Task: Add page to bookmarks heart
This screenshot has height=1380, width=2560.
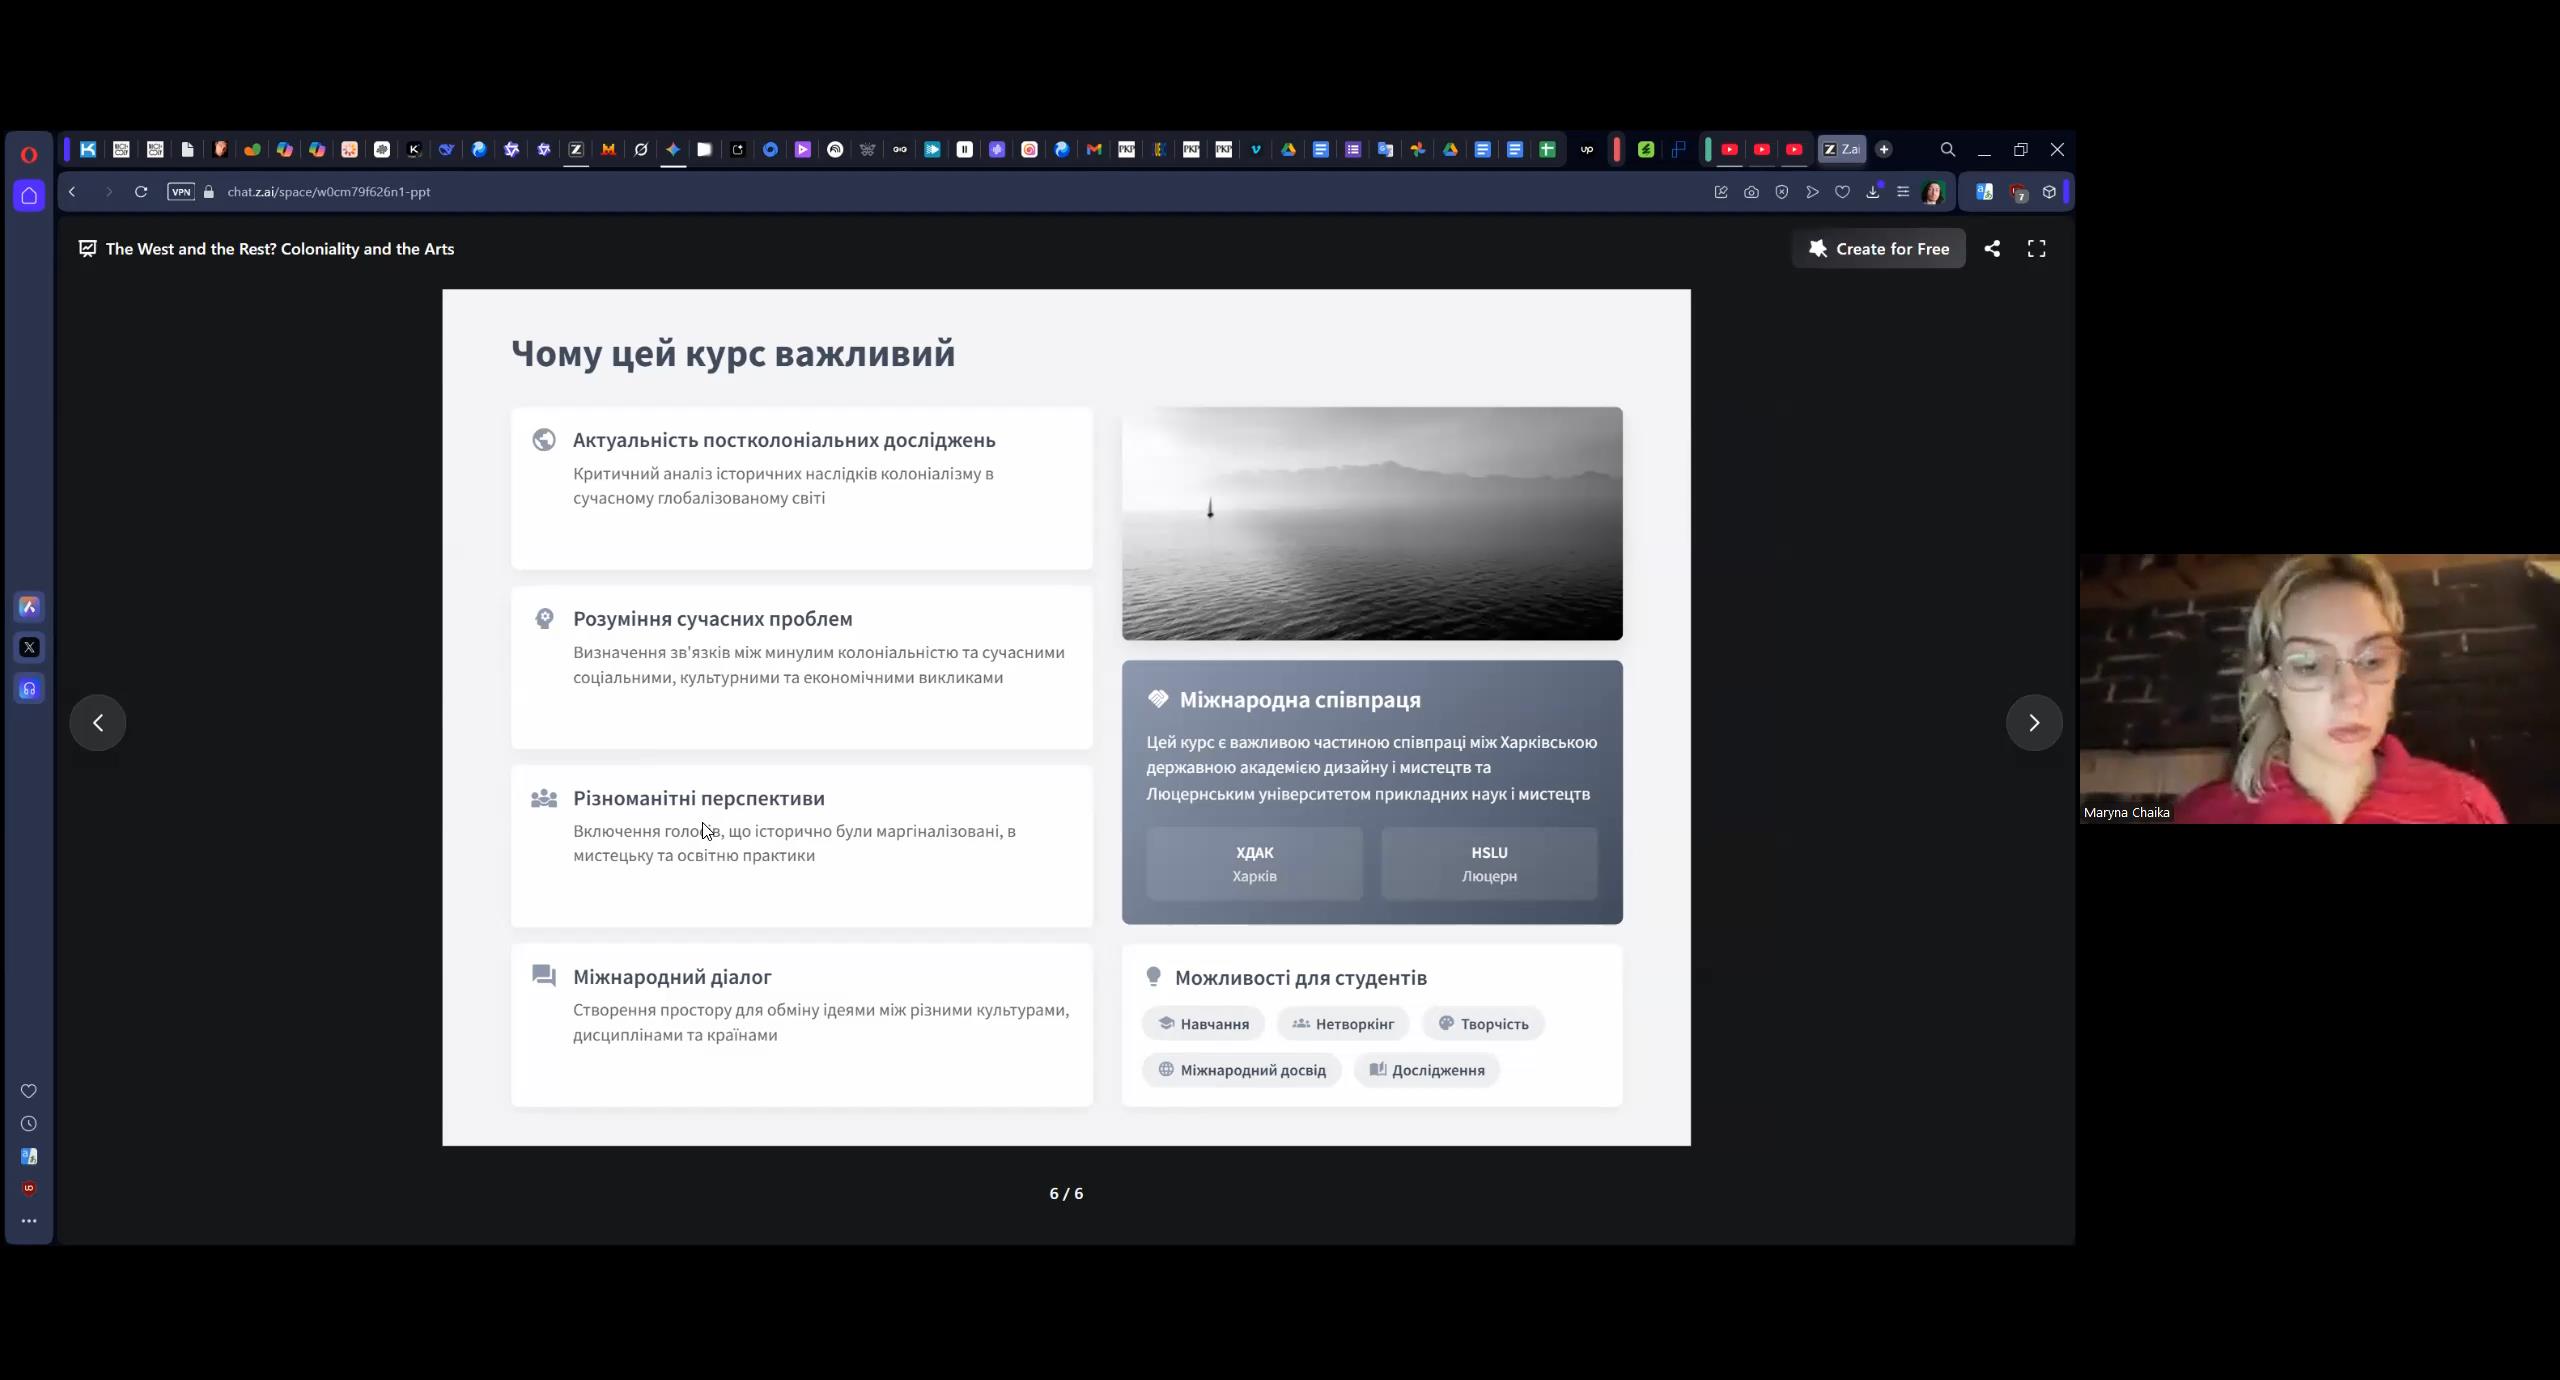Action: [1842, 192]
